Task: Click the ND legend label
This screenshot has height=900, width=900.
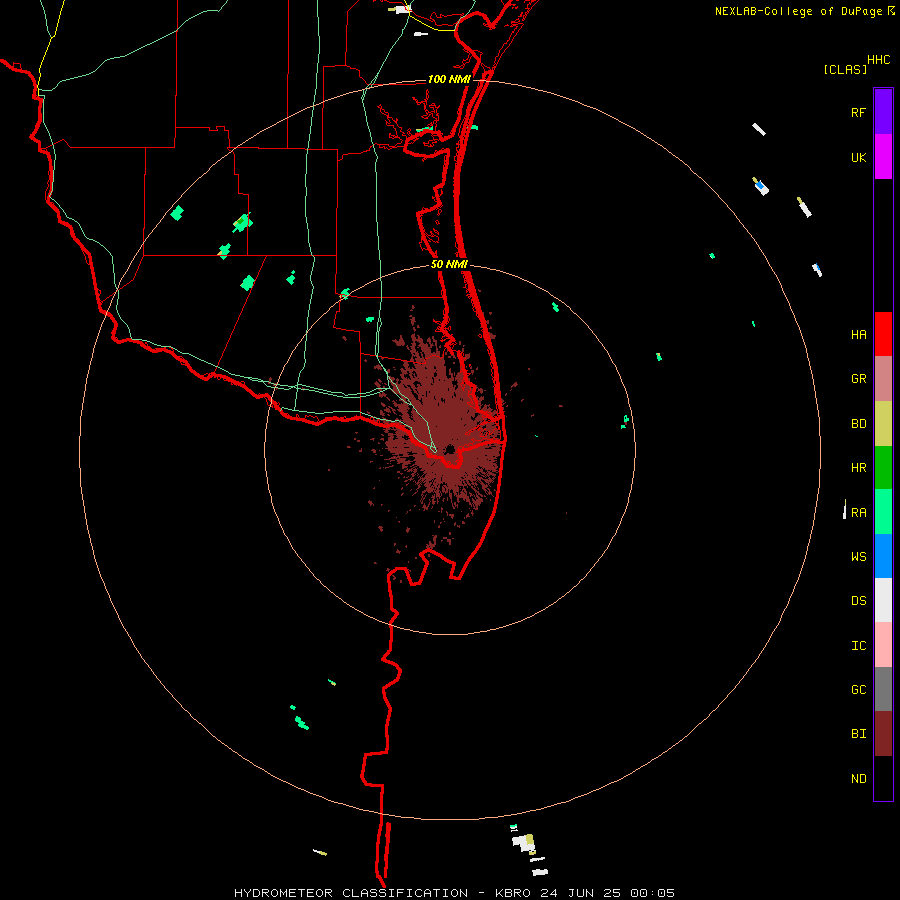Action: tap(858, 779)
